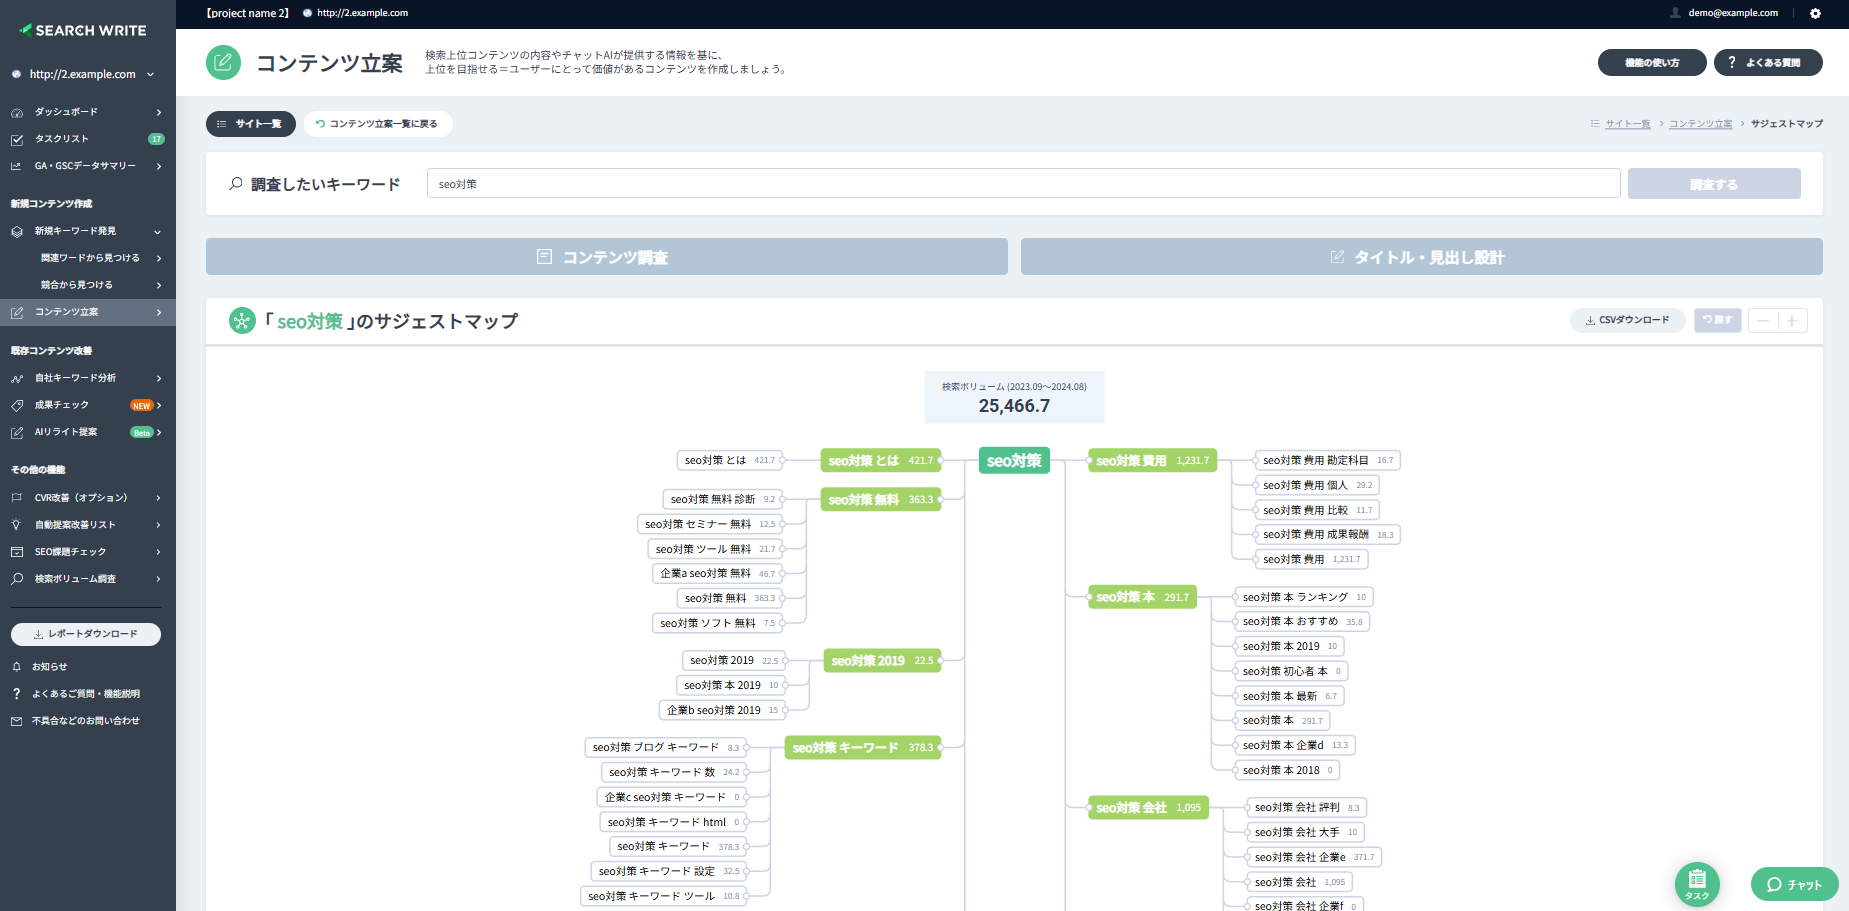Select the seo対策 費用 green node
1849x911 pixels.
point(1152,460)
